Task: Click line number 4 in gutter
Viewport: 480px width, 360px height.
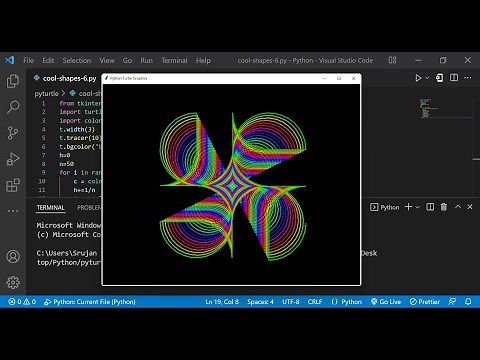Action: (x=43, y=129)
